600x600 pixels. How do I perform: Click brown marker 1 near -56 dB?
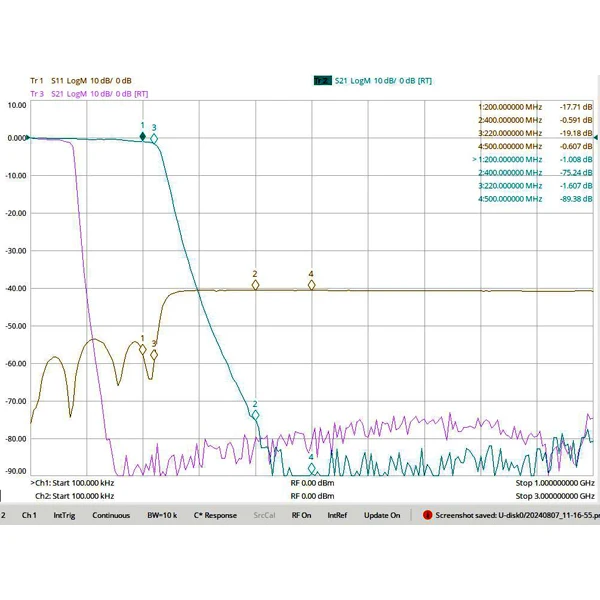tap(143, 350)
